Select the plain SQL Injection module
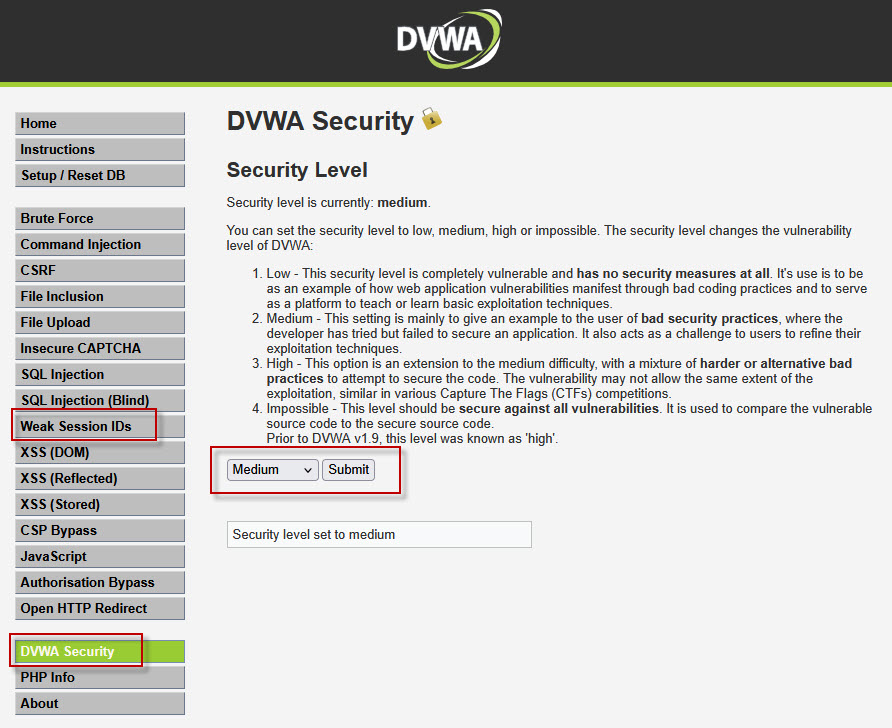Viewport: 892px width, 728px height. [x=100, y=374]
